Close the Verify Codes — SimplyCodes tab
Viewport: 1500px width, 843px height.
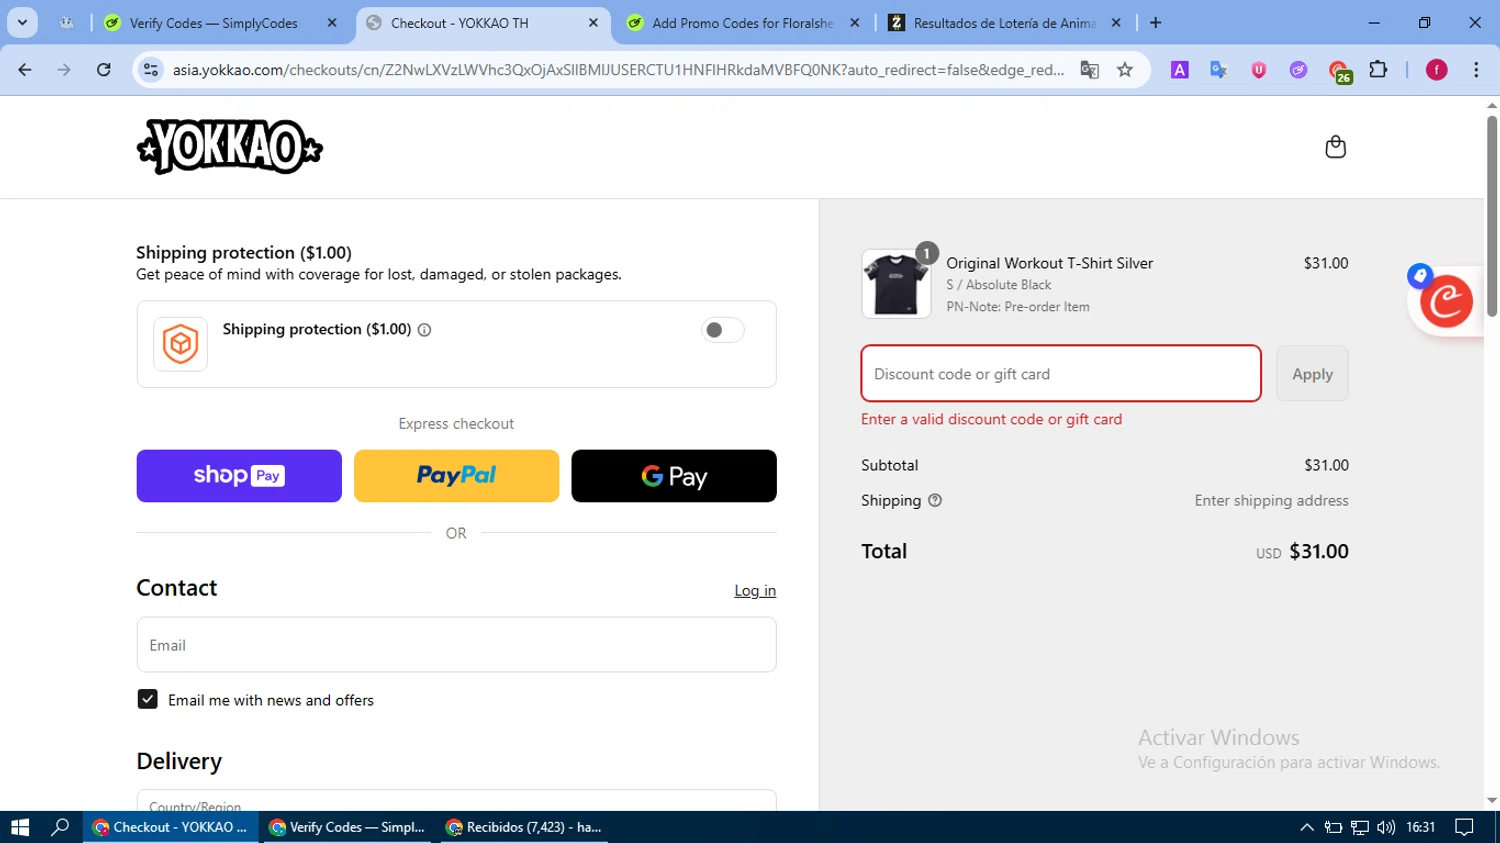(332, 22)
